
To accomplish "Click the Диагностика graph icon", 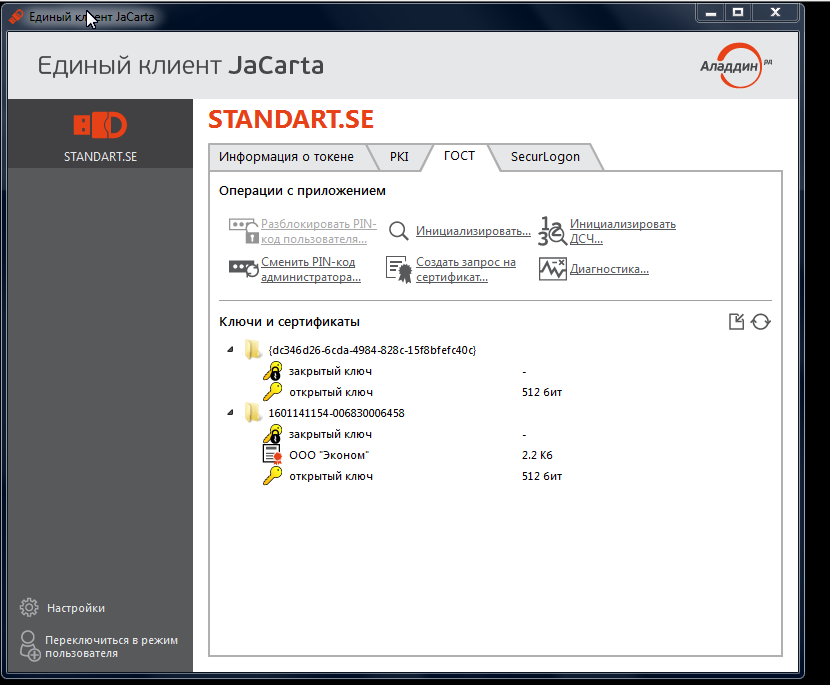I will [553, 269].
